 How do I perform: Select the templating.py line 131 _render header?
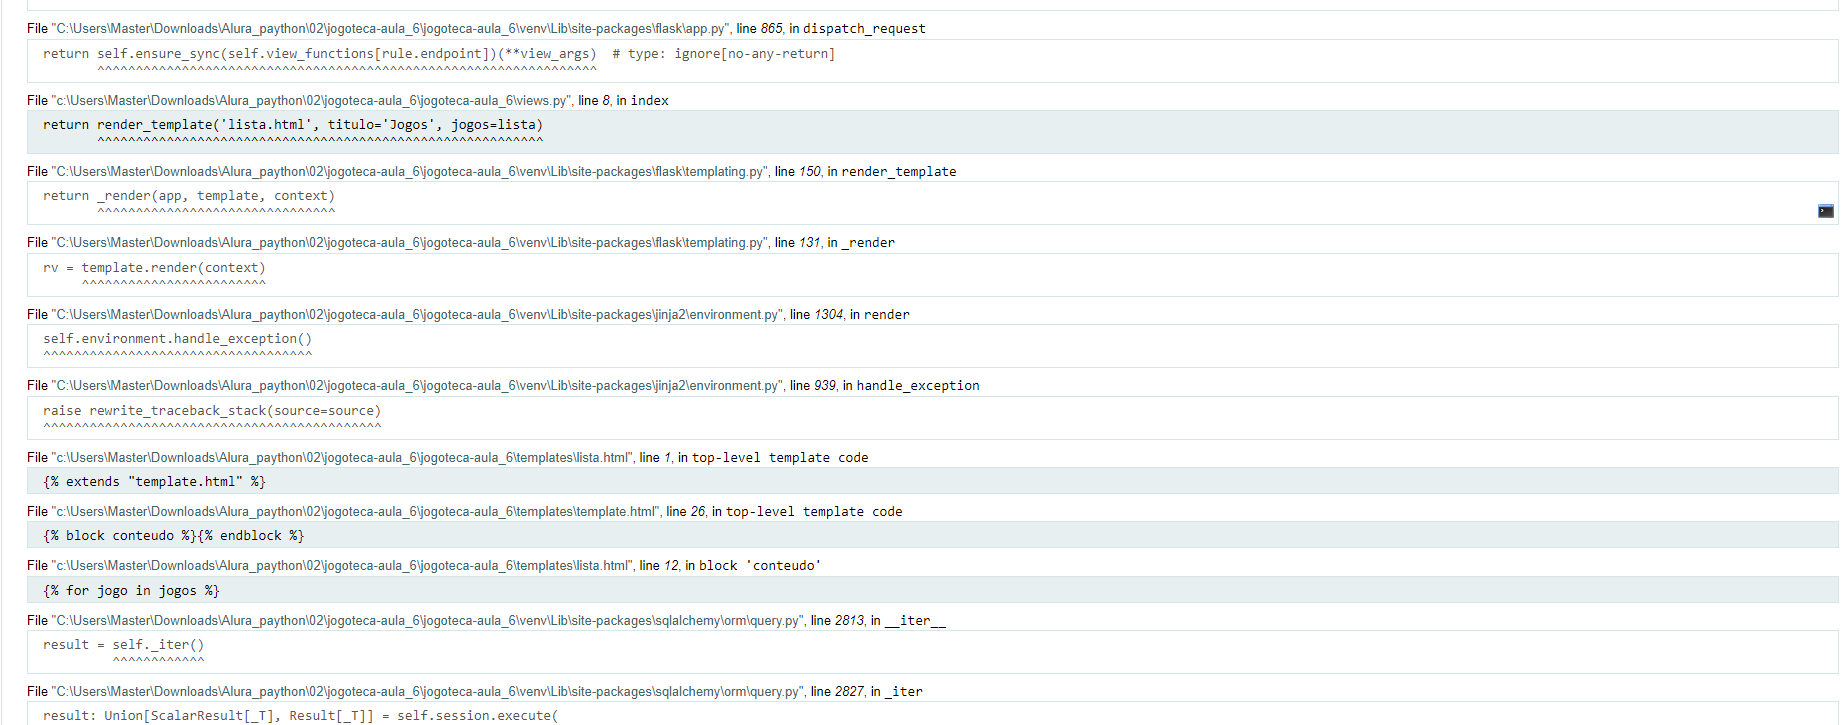461,242
